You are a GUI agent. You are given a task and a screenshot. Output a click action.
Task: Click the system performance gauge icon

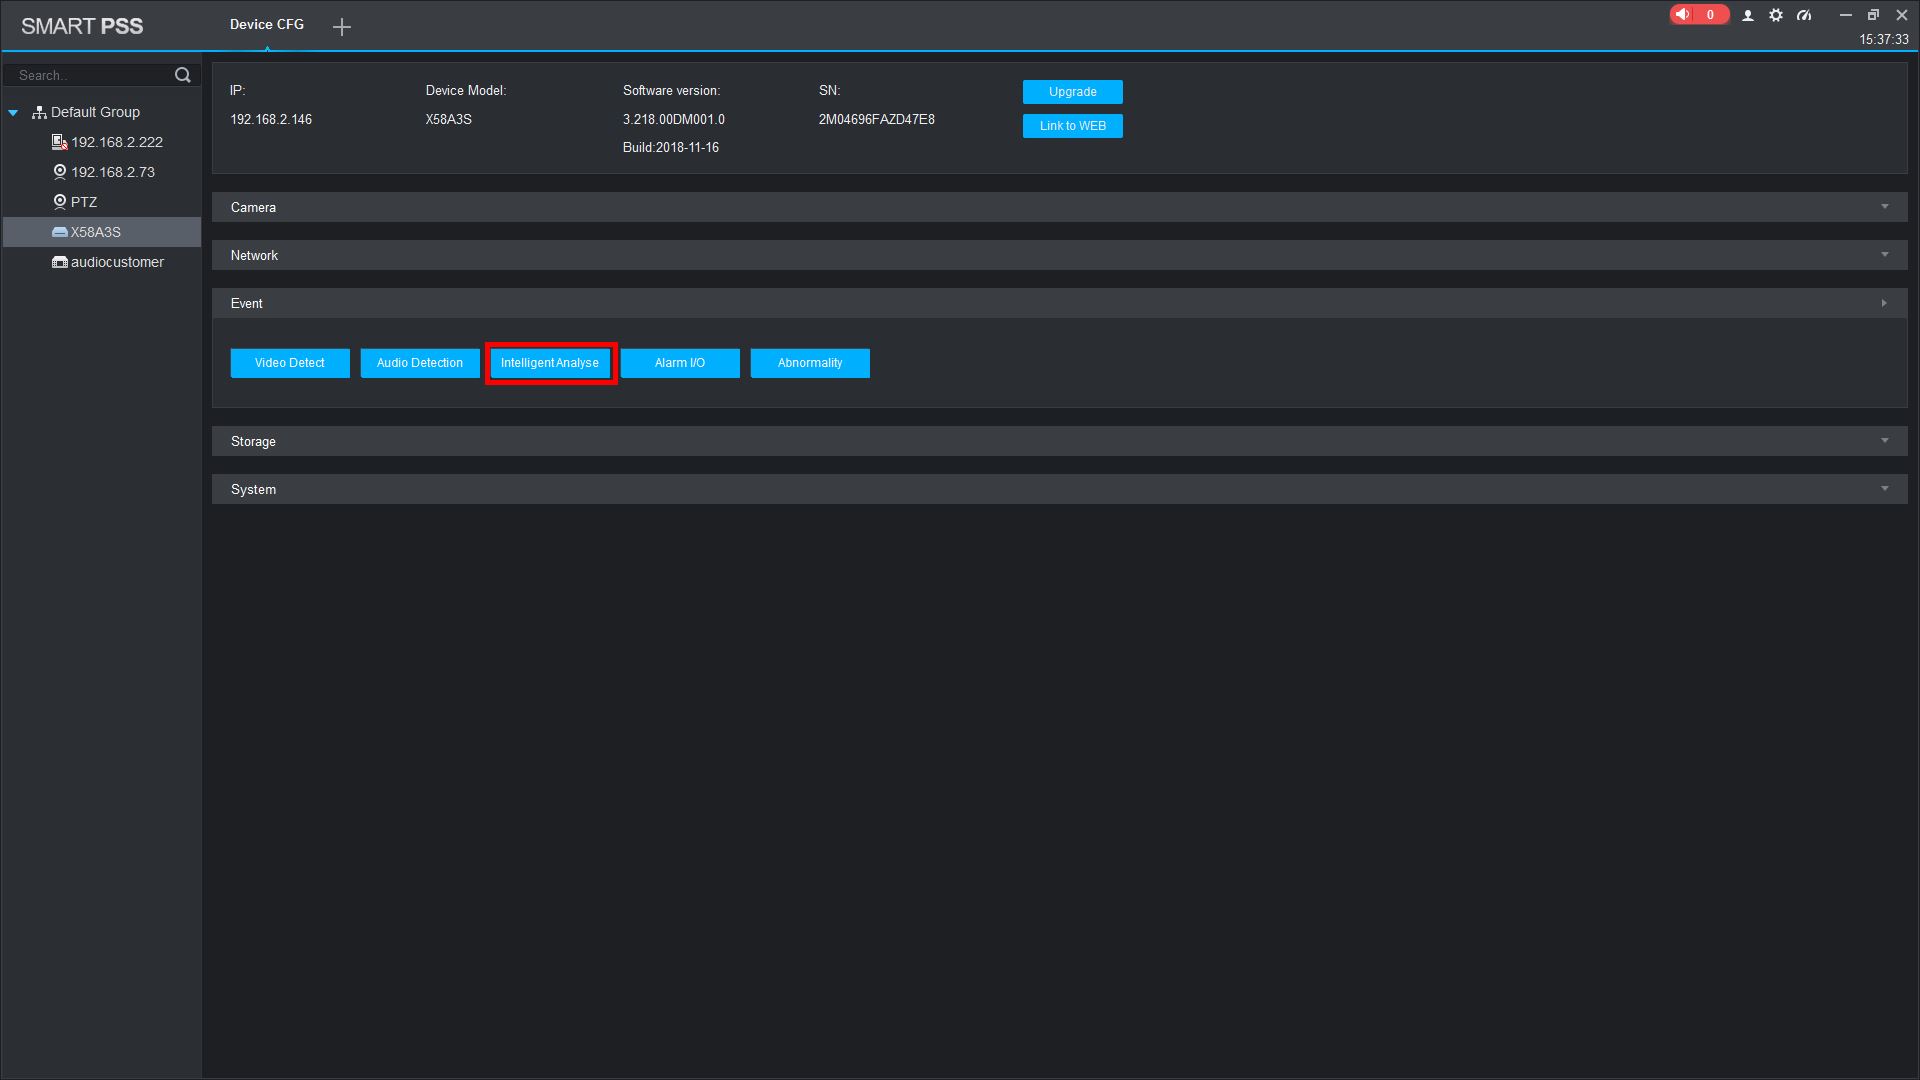point(1804,16)
